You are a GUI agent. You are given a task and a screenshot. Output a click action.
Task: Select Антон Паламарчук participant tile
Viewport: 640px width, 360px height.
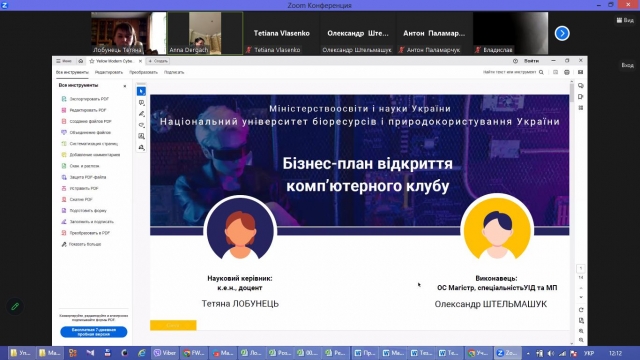[434, 33]
